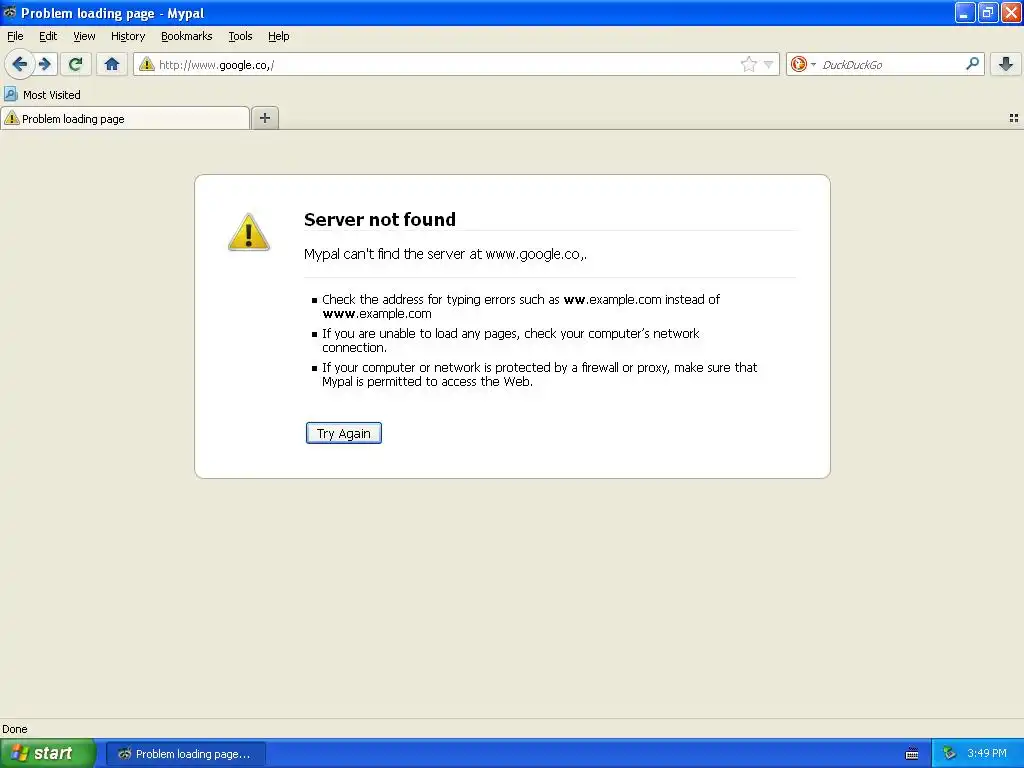Open the Edit menu
Image resolution: width=1024 pixels, height=768 pixels.
point(48,36)
